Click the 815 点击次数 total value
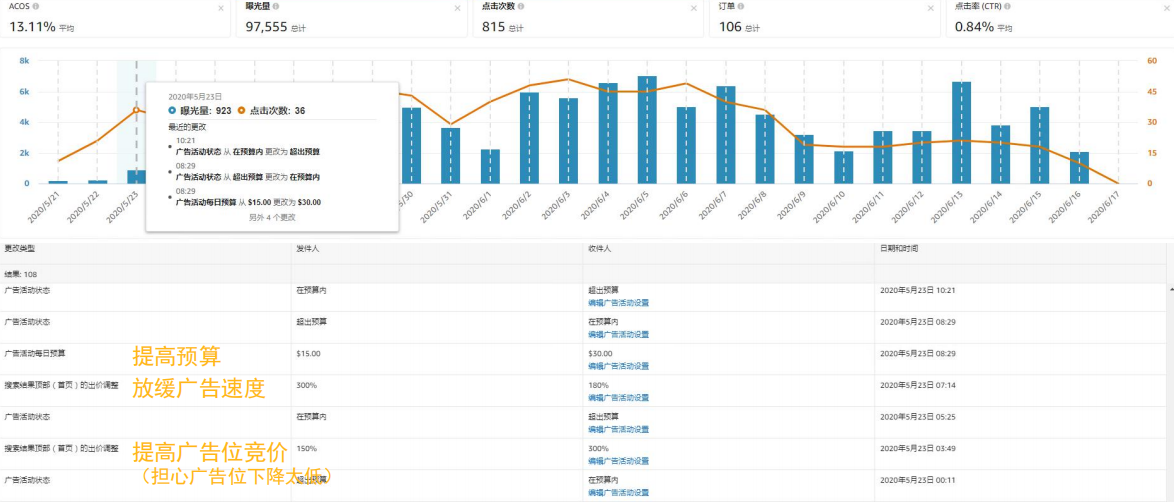This screenshot has height=502, width=1174. [x=493, y=27]
